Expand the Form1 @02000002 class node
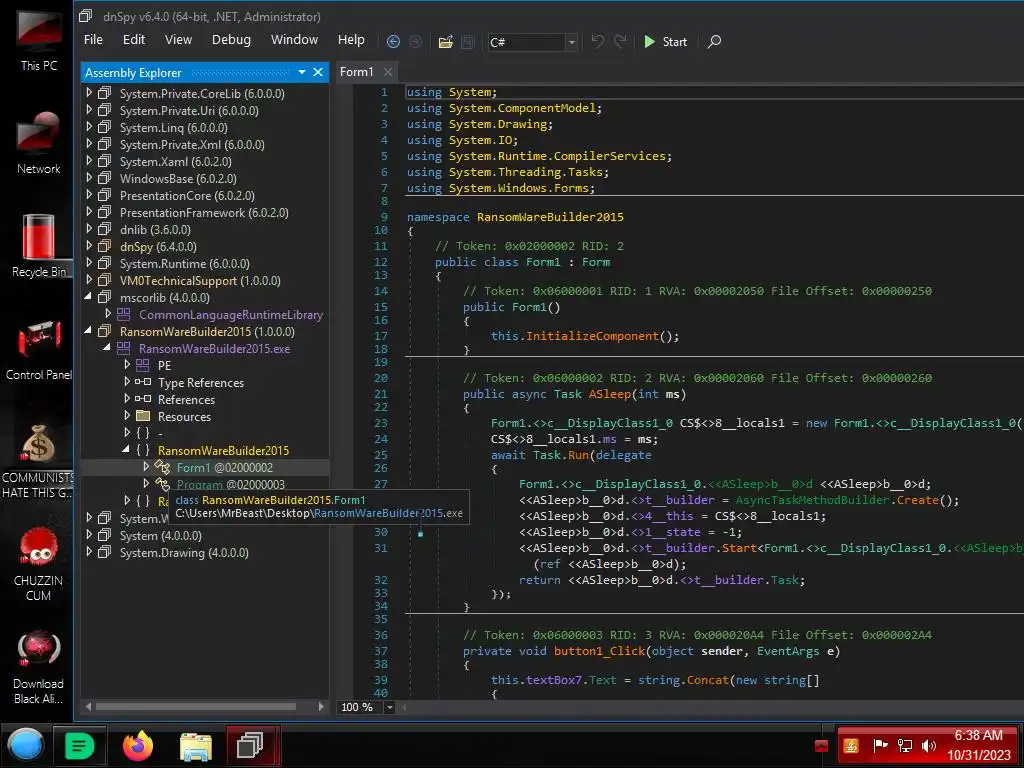Screen dimensions: 1024x768 pyautogui.click(x=146, y=467)
